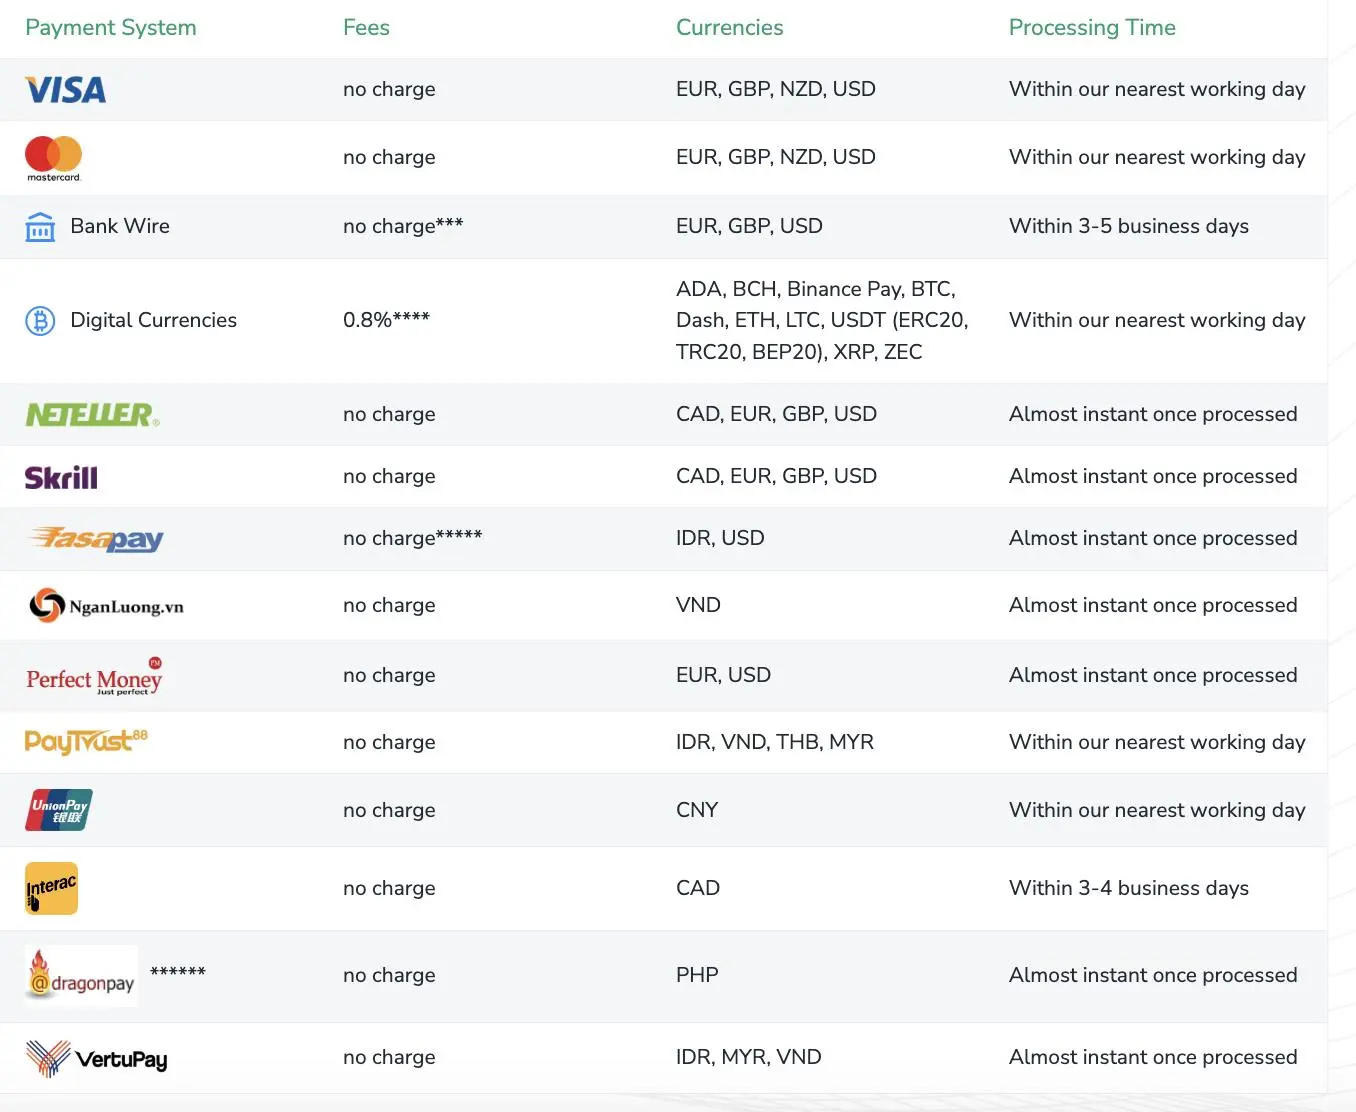Click Perfect Money currencies 'EUR, USD'
This screenshot has height=1112, width=1356.
pos(723,675)
